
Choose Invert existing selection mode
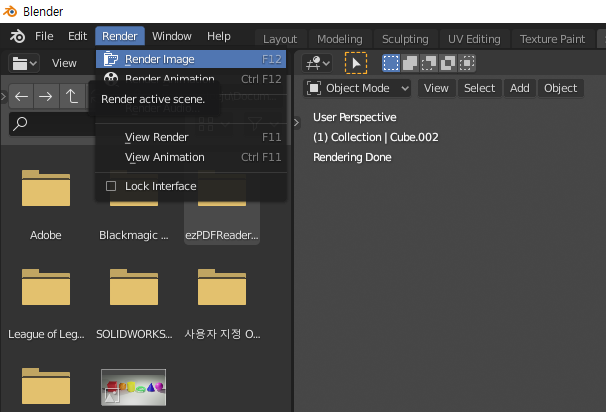[448, 63]
